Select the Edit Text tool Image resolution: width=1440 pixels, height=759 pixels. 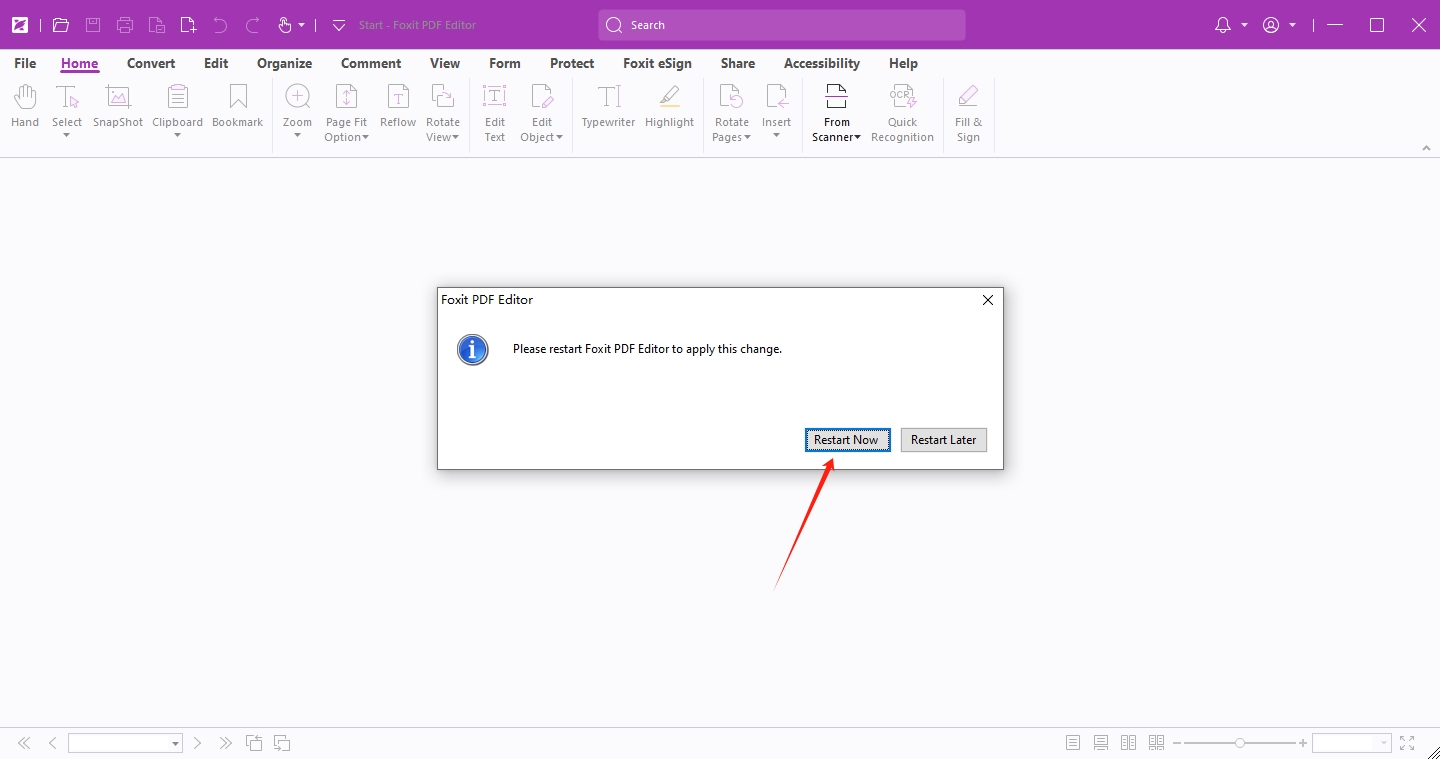(x=495, y=113)
